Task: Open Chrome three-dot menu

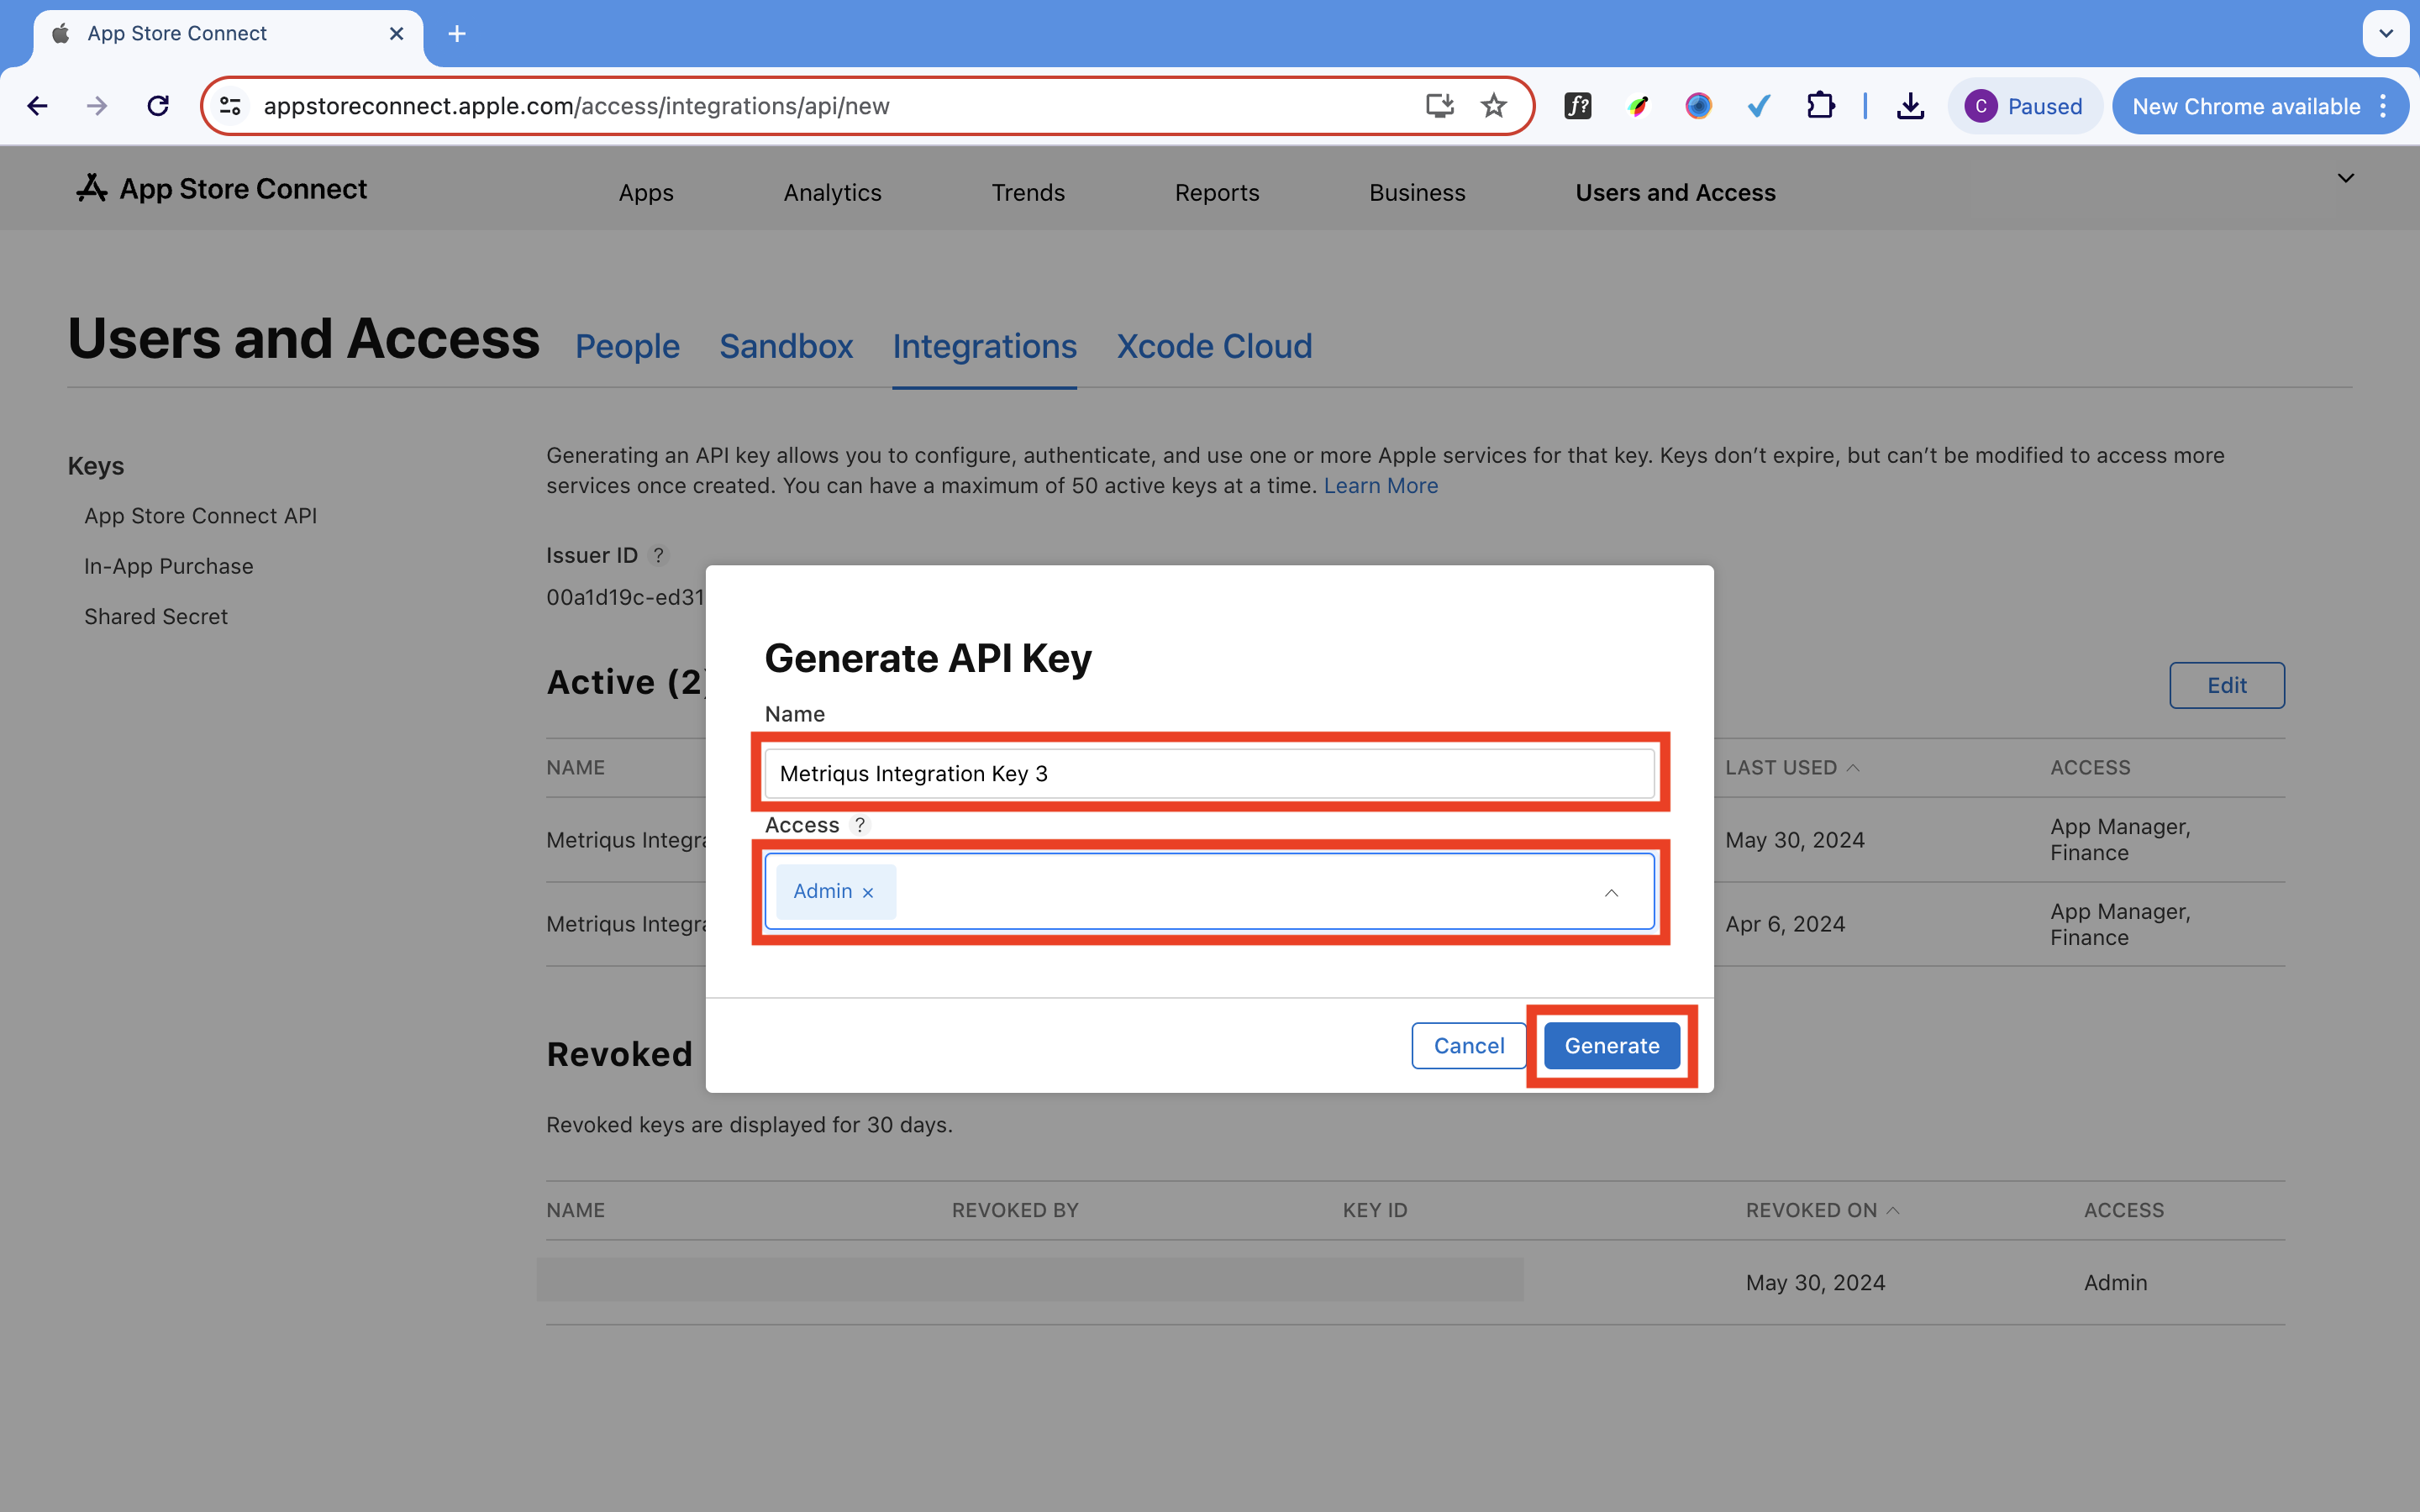Action: [x=2384, y=106]
